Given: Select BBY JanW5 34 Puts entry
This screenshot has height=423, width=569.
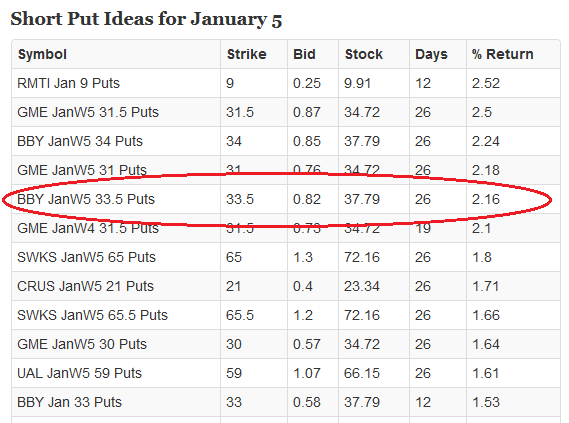Looking at the screenshot, I should (80, 141).
